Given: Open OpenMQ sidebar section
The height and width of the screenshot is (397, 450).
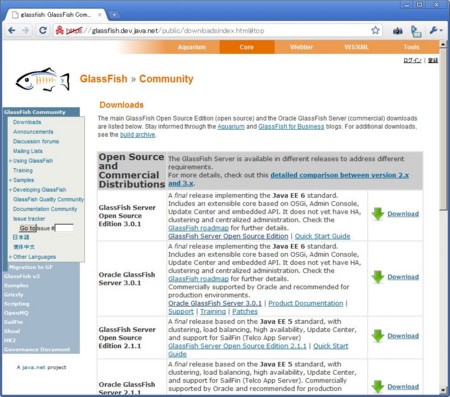Looking at the screenshot, I should (16, 313).
